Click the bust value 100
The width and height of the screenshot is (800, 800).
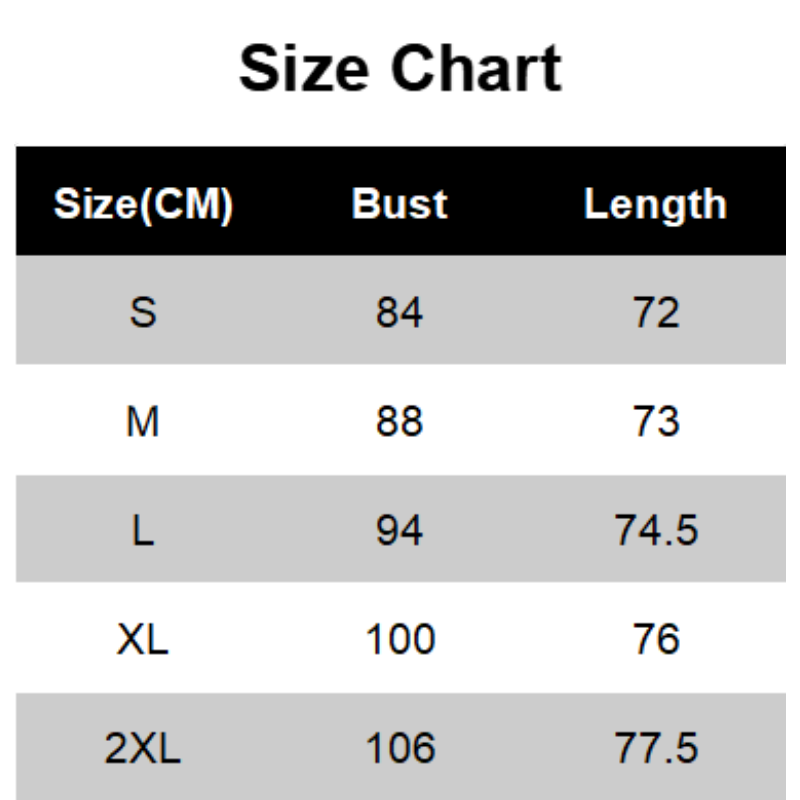(400, 639)
